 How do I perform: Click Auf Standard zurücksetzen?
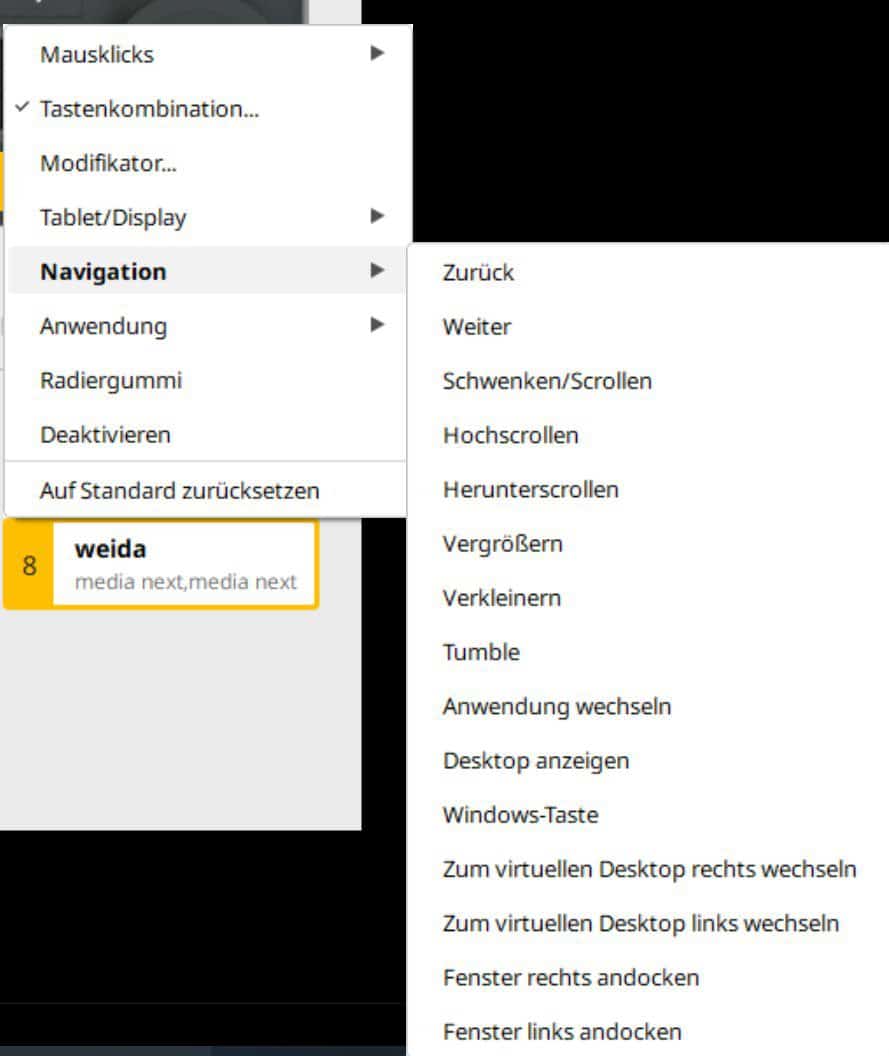coord(180,491)
